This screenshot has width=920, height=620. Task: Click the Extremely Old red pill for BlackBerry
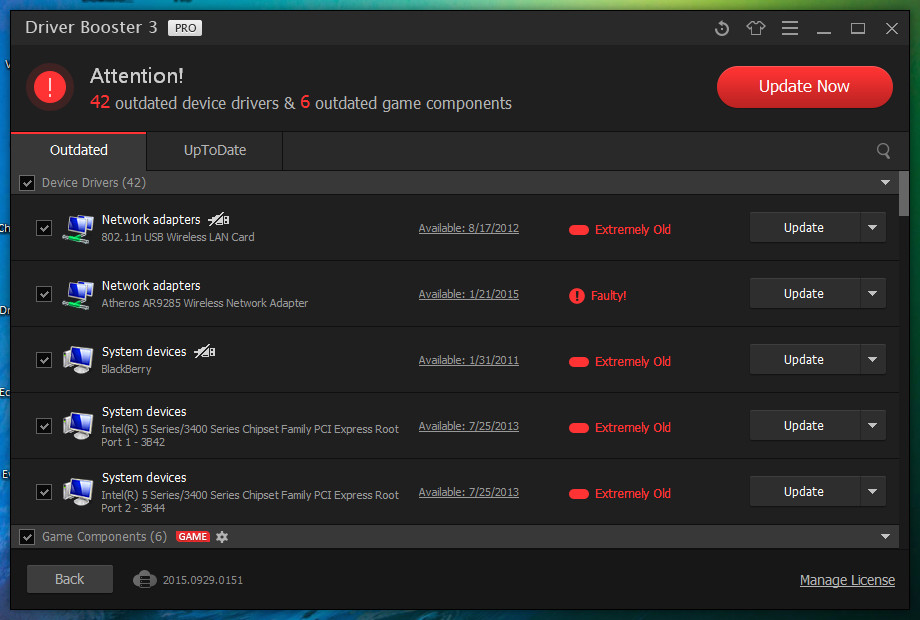point(579,362)
